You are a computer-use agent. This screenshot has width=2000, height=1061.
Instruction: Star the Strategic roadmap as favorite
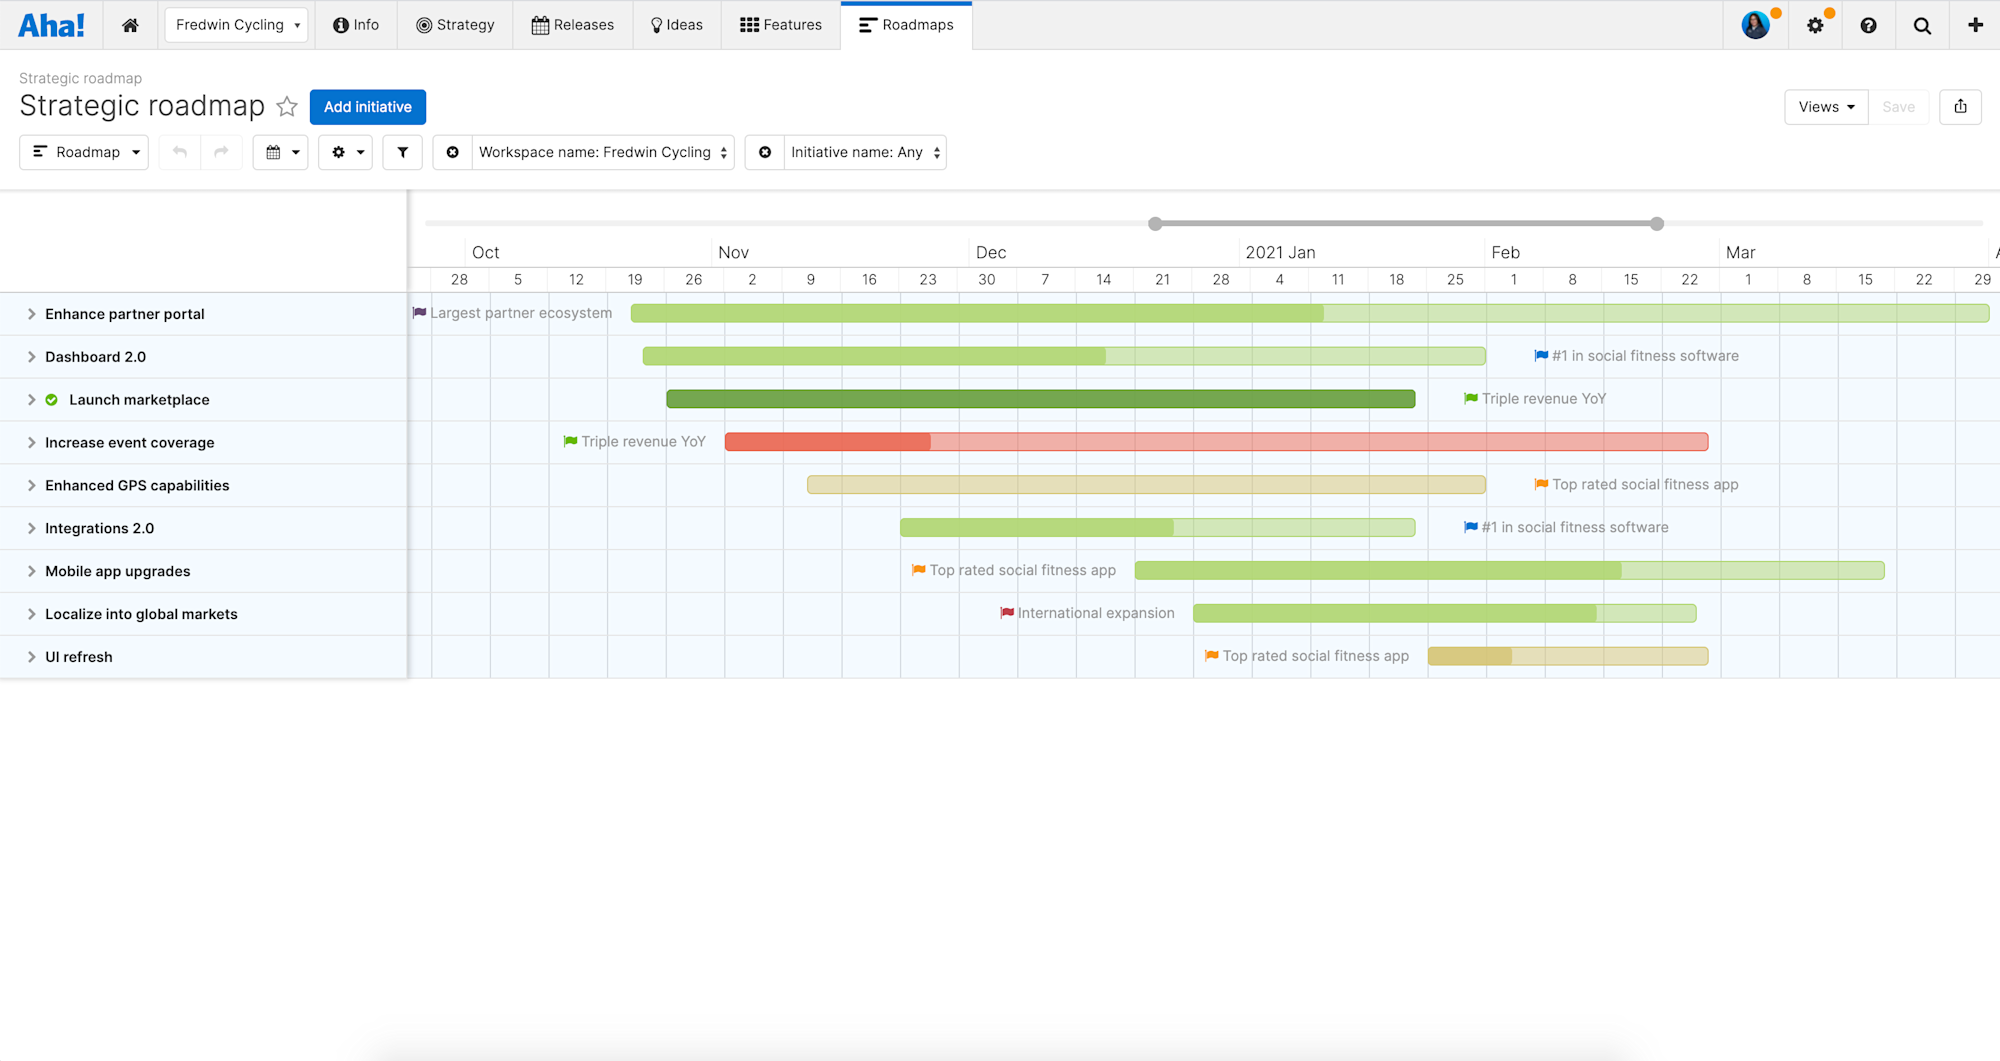coord(287,106)
